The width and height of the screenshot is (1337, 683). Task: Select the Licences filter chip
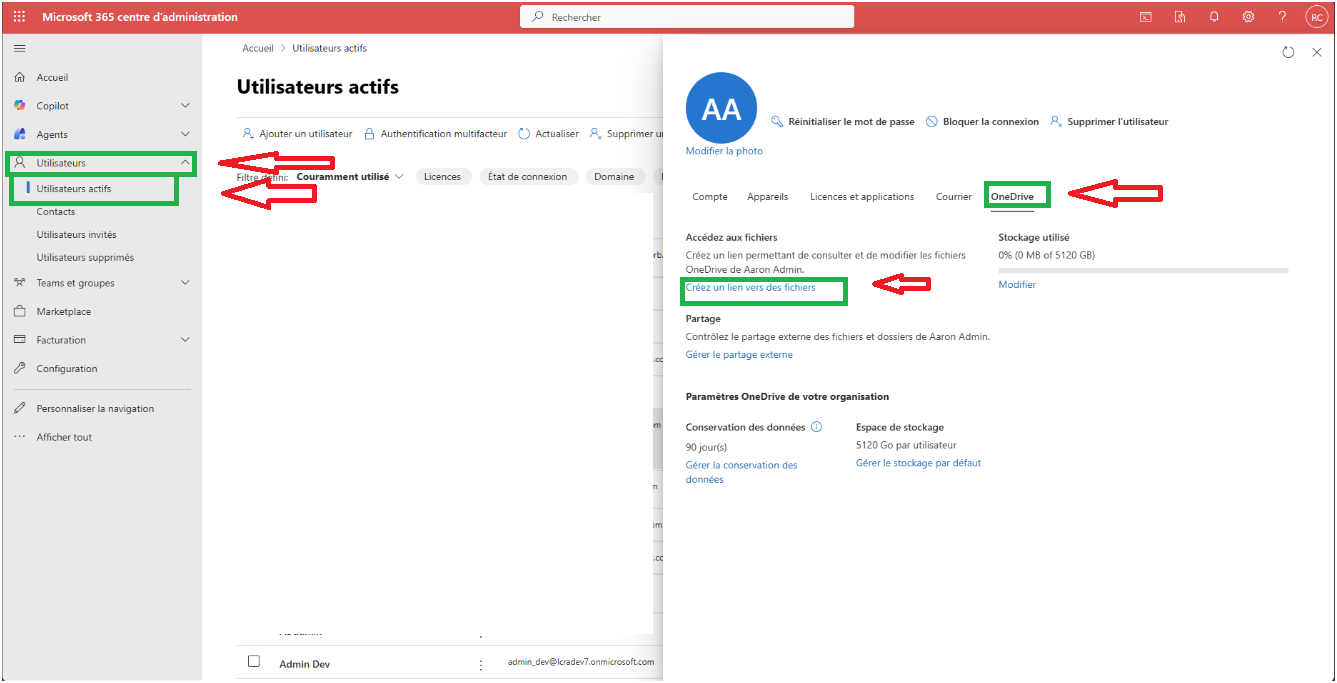click(x=442, y=176)
